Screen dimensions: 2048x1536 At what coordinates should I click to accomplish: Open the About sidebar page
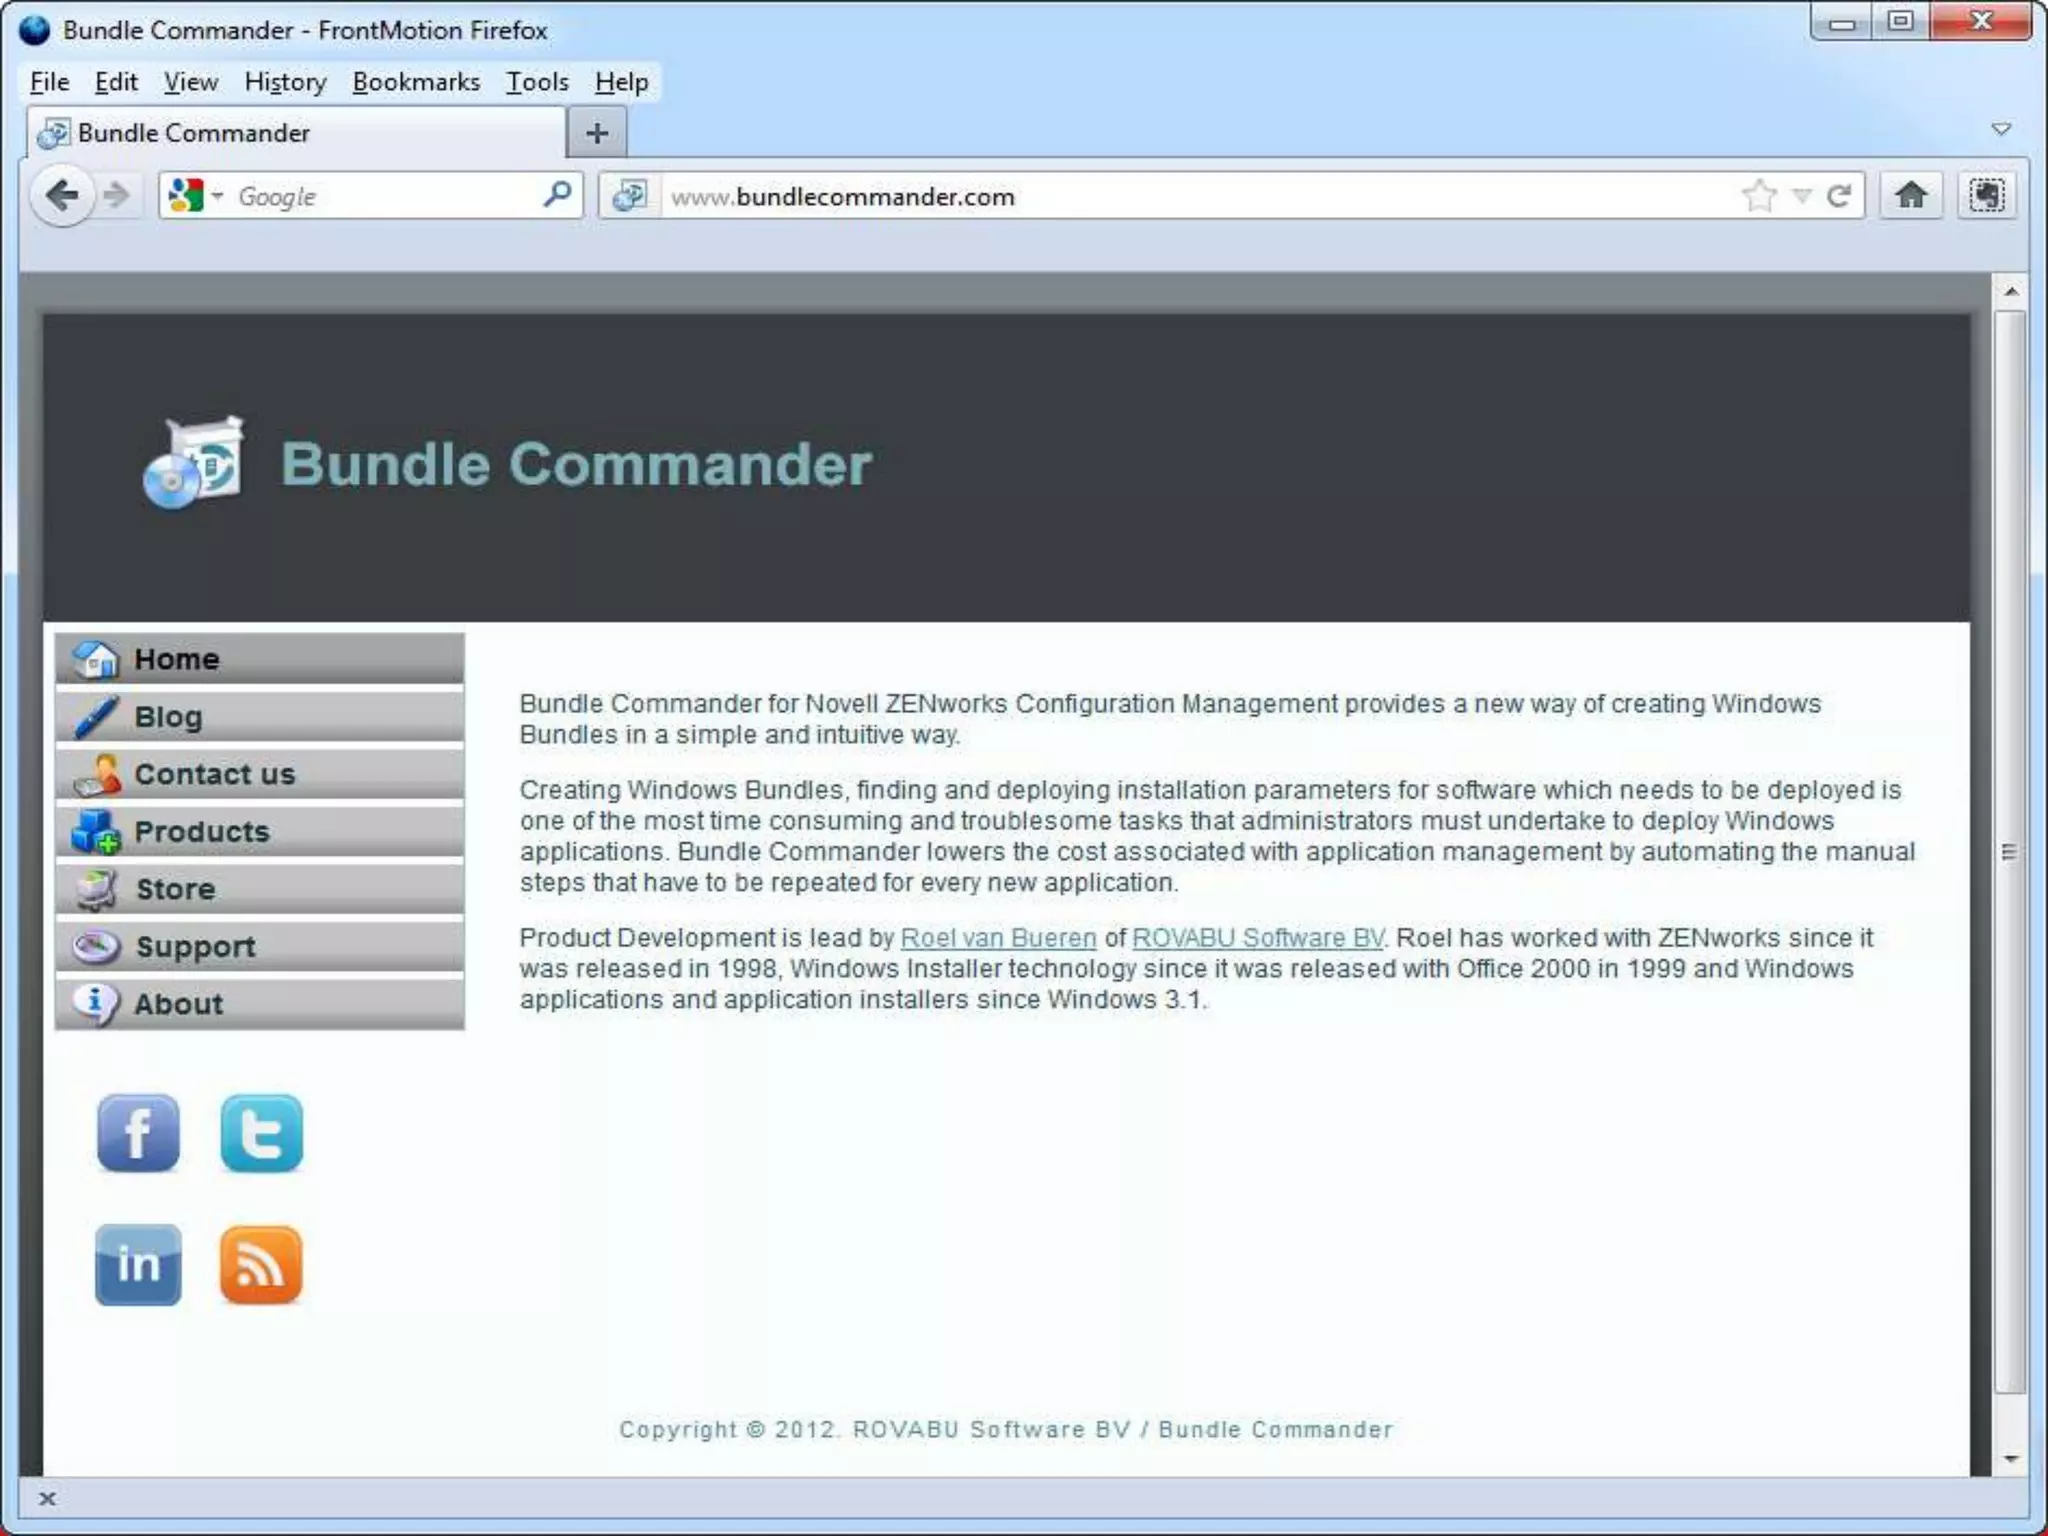pos(260,1004)
